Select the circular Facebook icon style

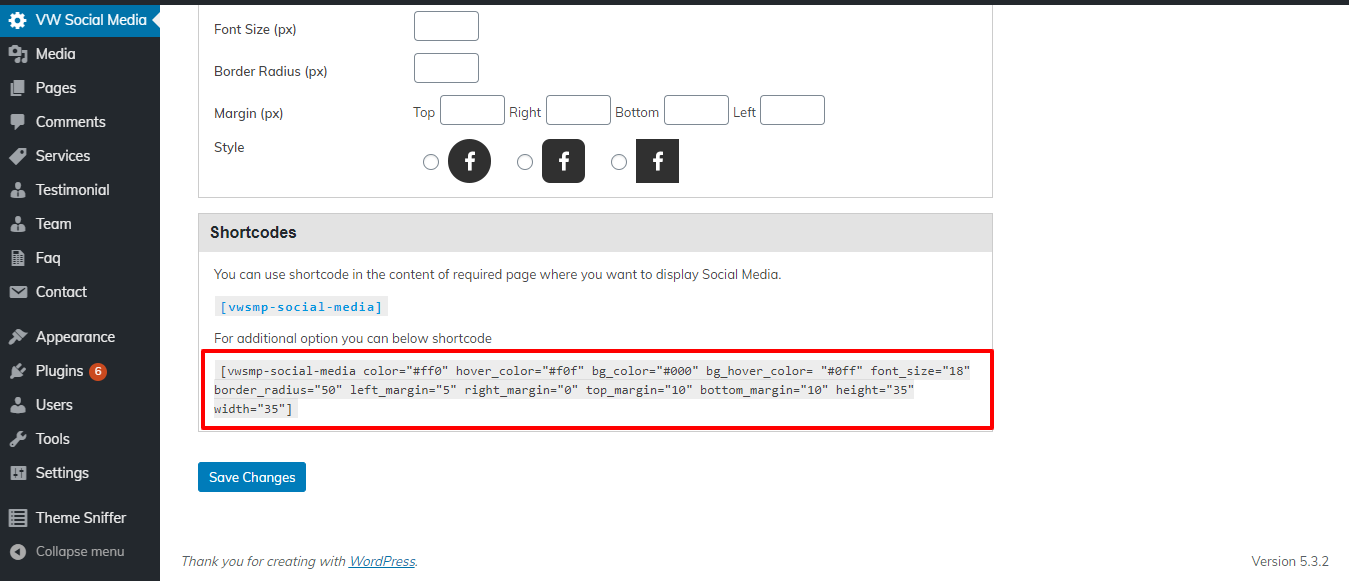click(x=431, y=162)
